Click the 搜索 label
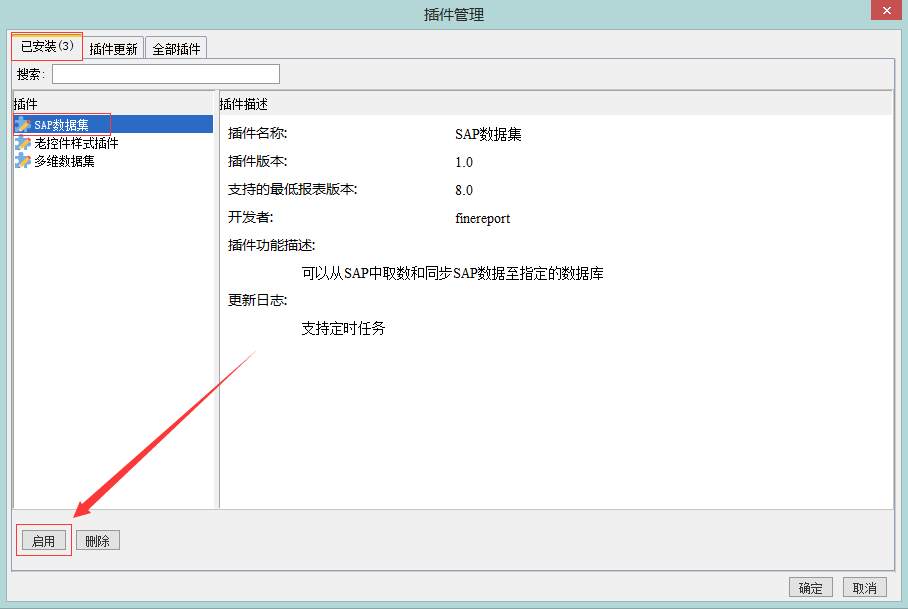This screenshot has height=609, width=908. pyautogui.click(x=31, y=75)
